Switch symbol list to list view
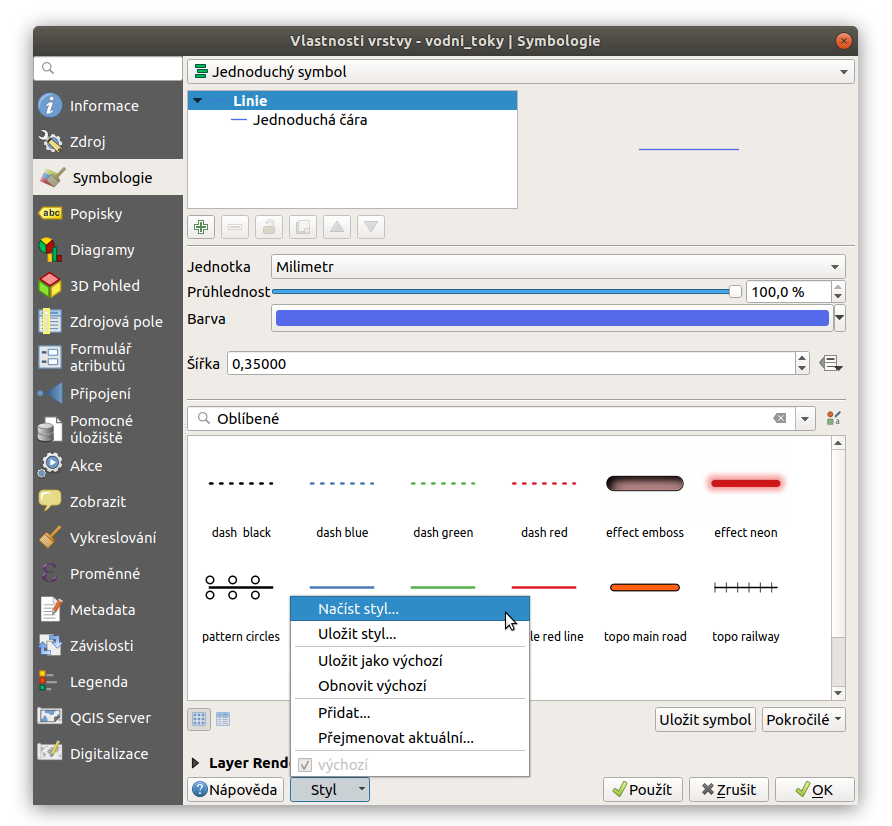This screenshot has width=892, height=826. point(223,719)
